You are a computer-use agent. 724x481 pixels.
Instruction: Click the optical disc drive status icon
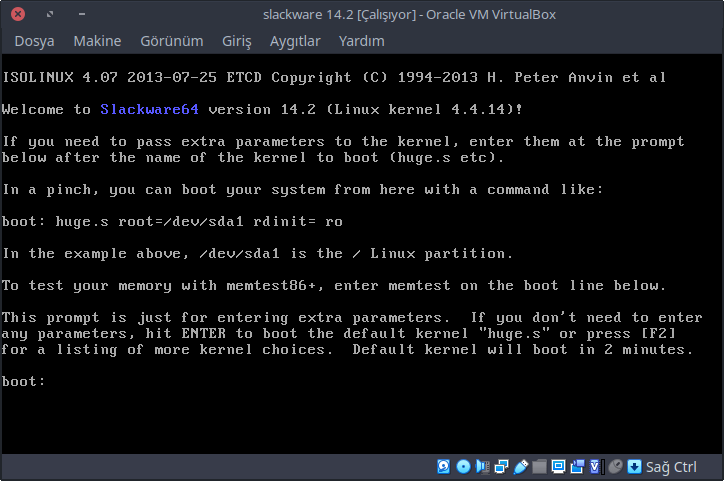[x=463, y=467]
